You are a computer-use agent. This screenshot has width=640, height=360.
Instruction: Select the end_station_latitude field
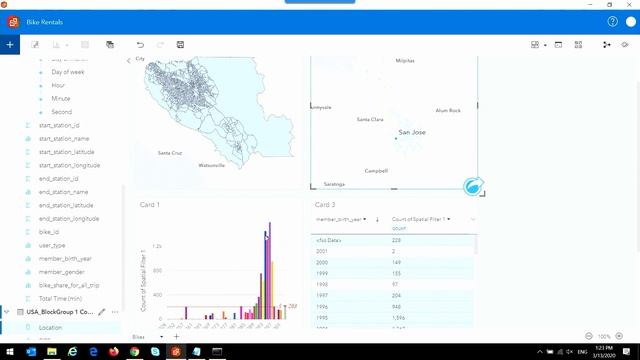pyautogui.click(x=66, y=205)
